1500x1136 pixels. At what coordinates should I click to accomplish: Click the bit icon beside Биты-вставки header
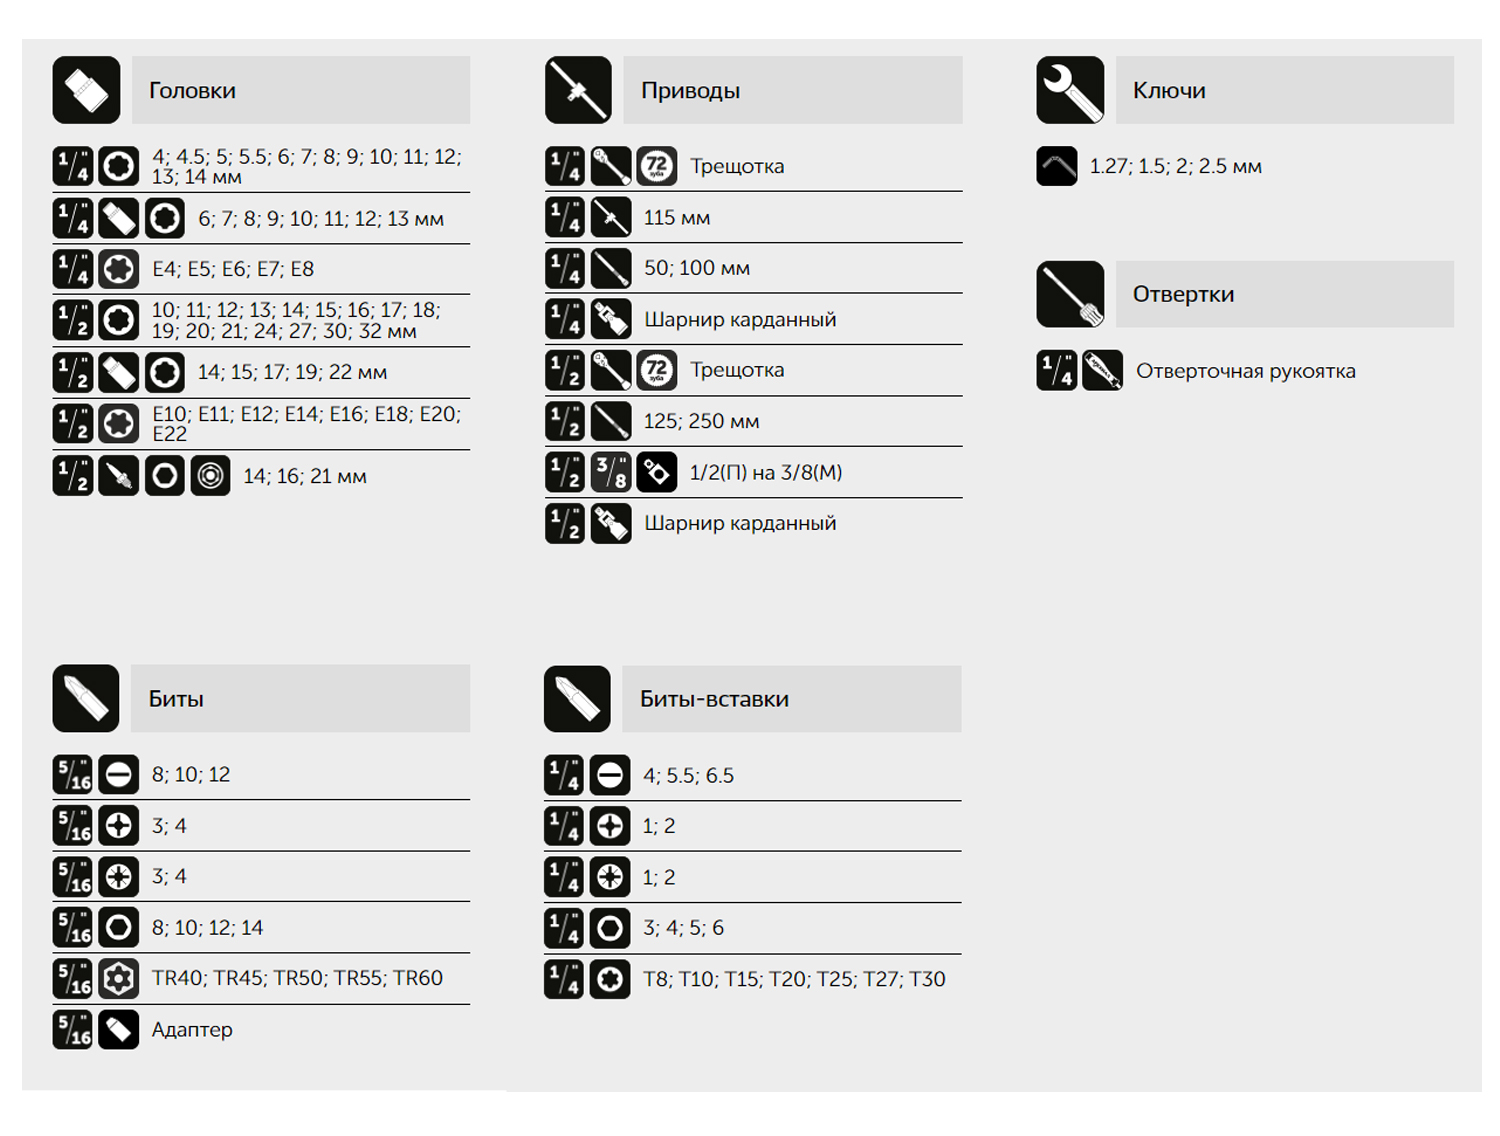tap(577, 698)
